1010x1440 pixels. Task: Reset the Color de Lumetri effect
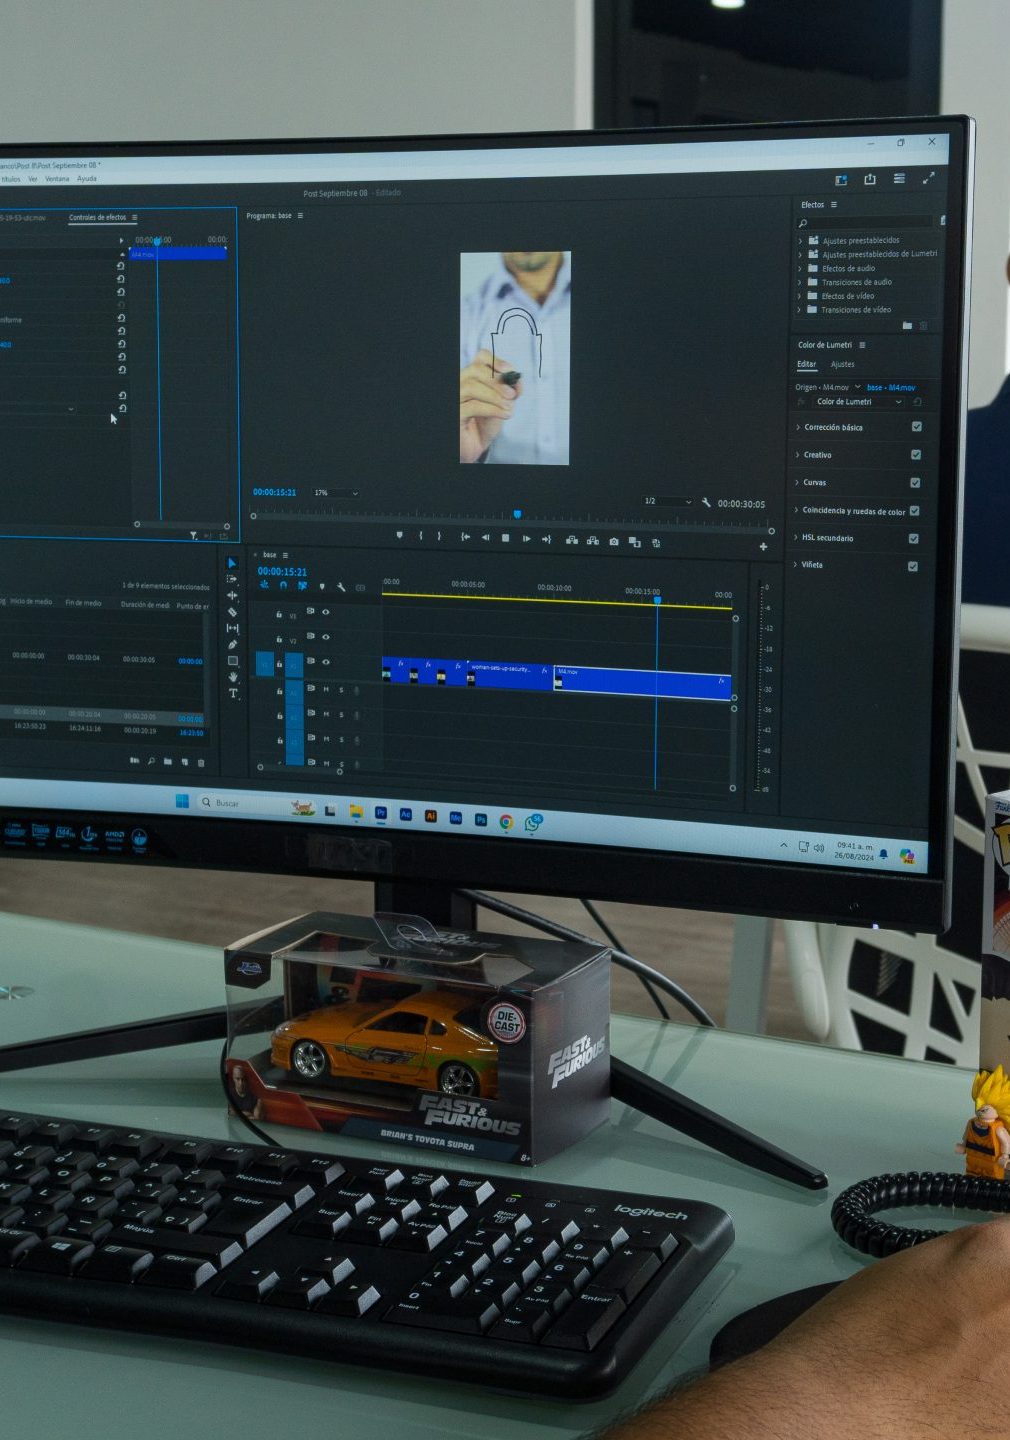[917, 402]
